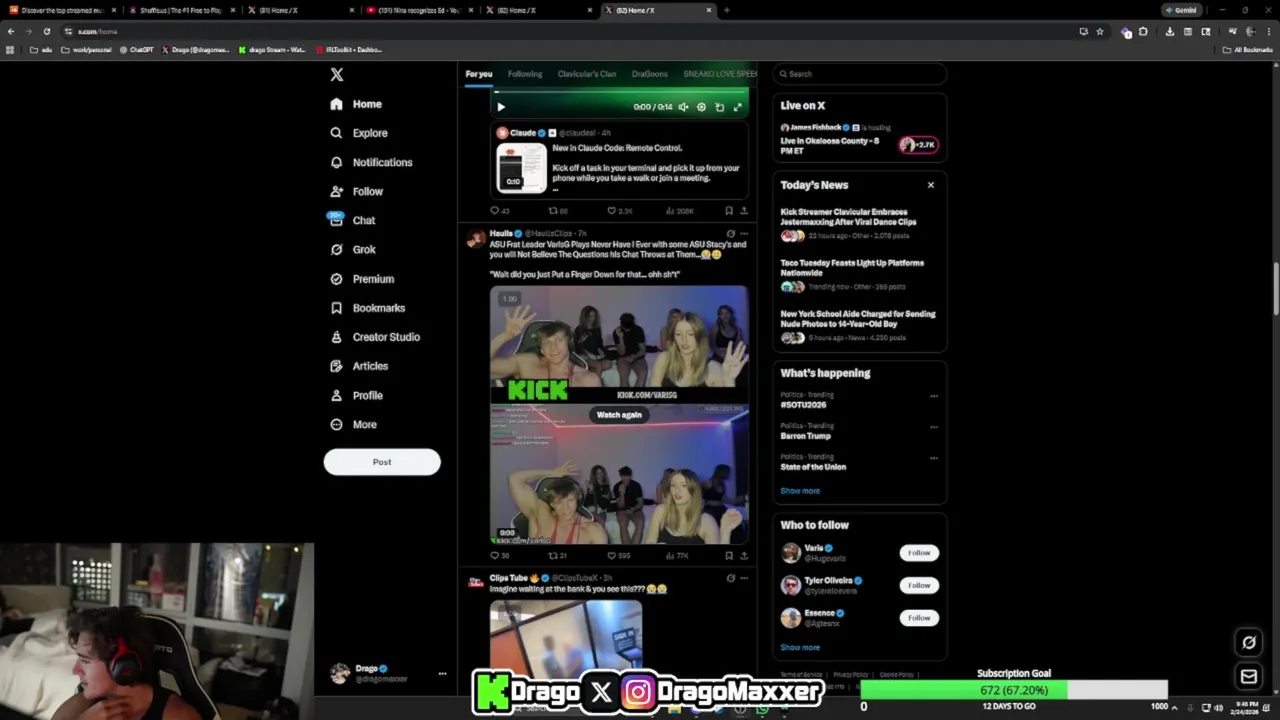Reload the page in Chrome
This screenshot has height=720, width=1280.
pyautogui.click(x=46, y=31)
